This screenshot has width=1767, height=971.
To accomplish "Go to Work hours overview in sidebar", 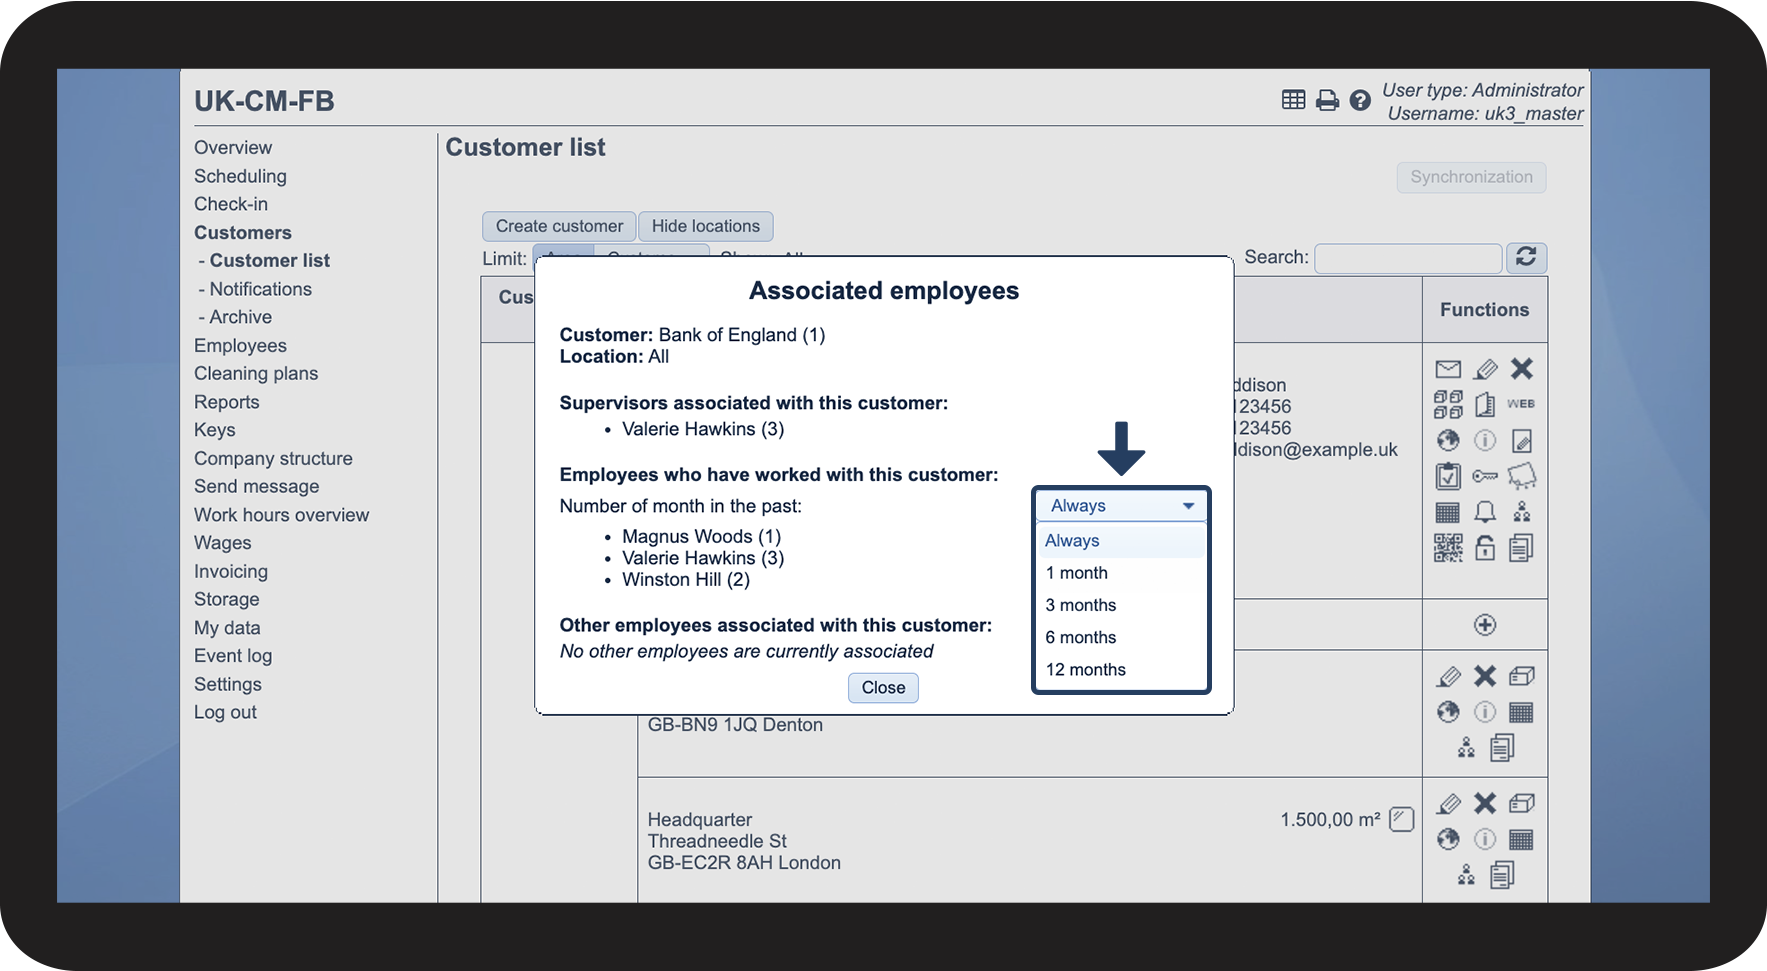I will [x=281, y=515].
